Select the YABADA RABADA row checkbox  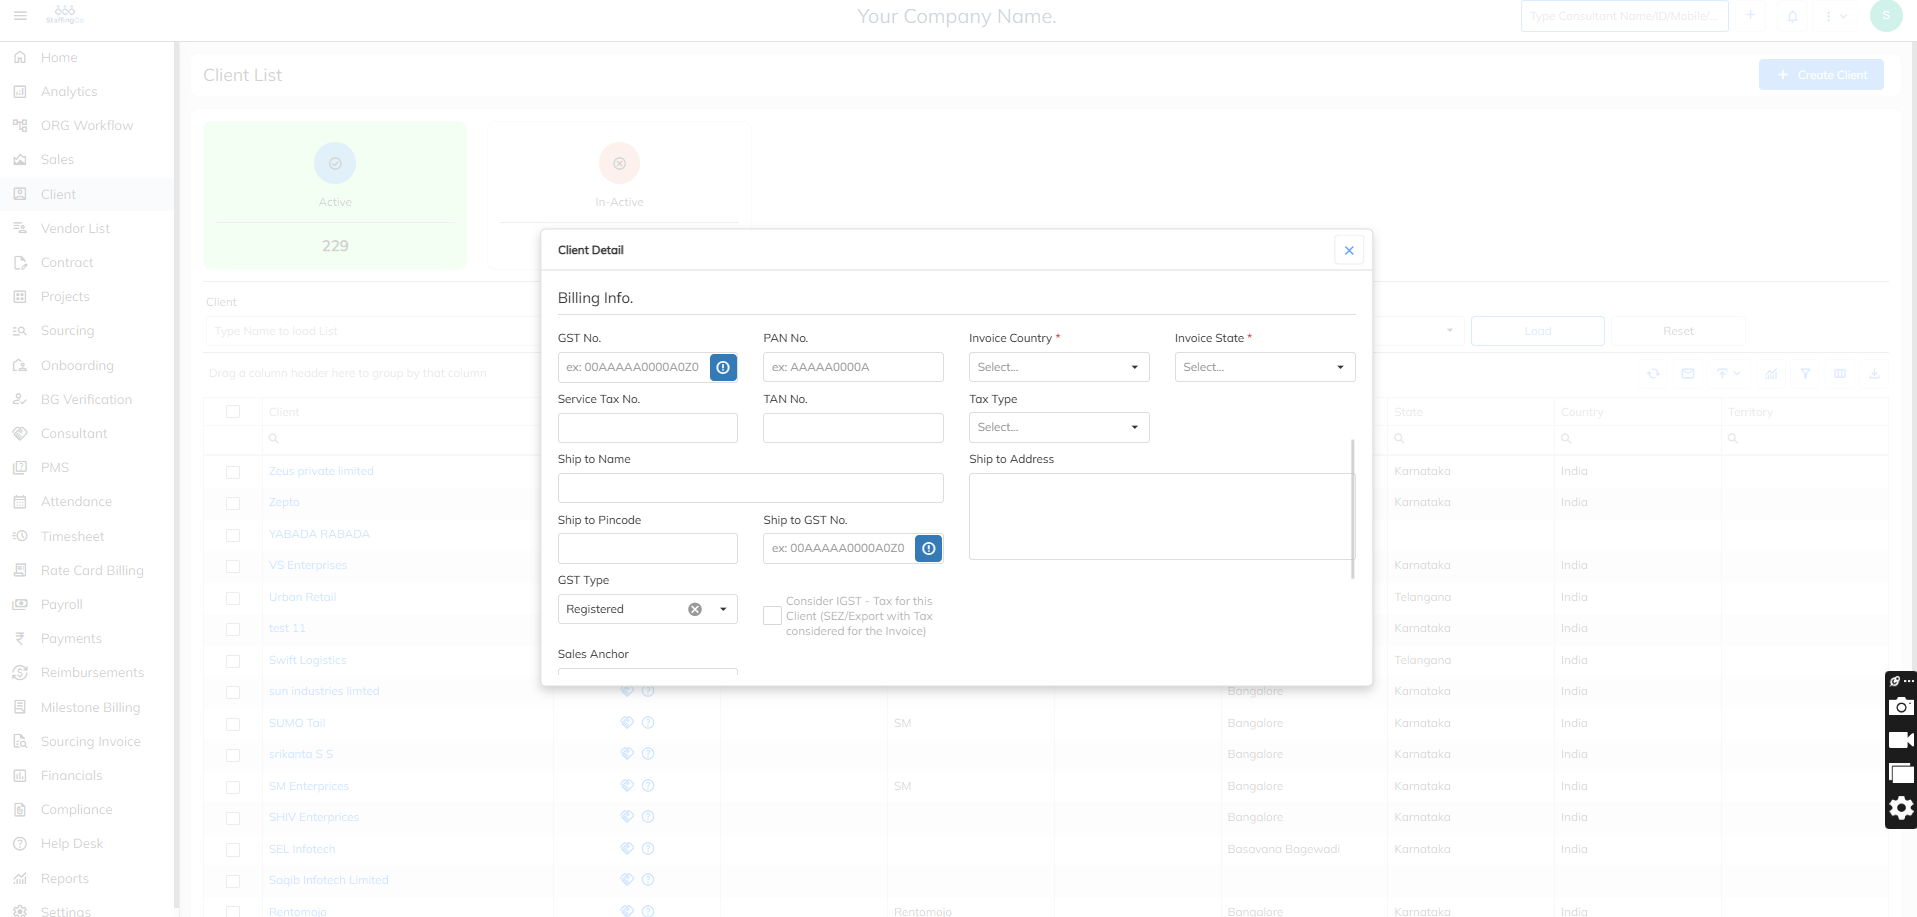tap(233, 535)
